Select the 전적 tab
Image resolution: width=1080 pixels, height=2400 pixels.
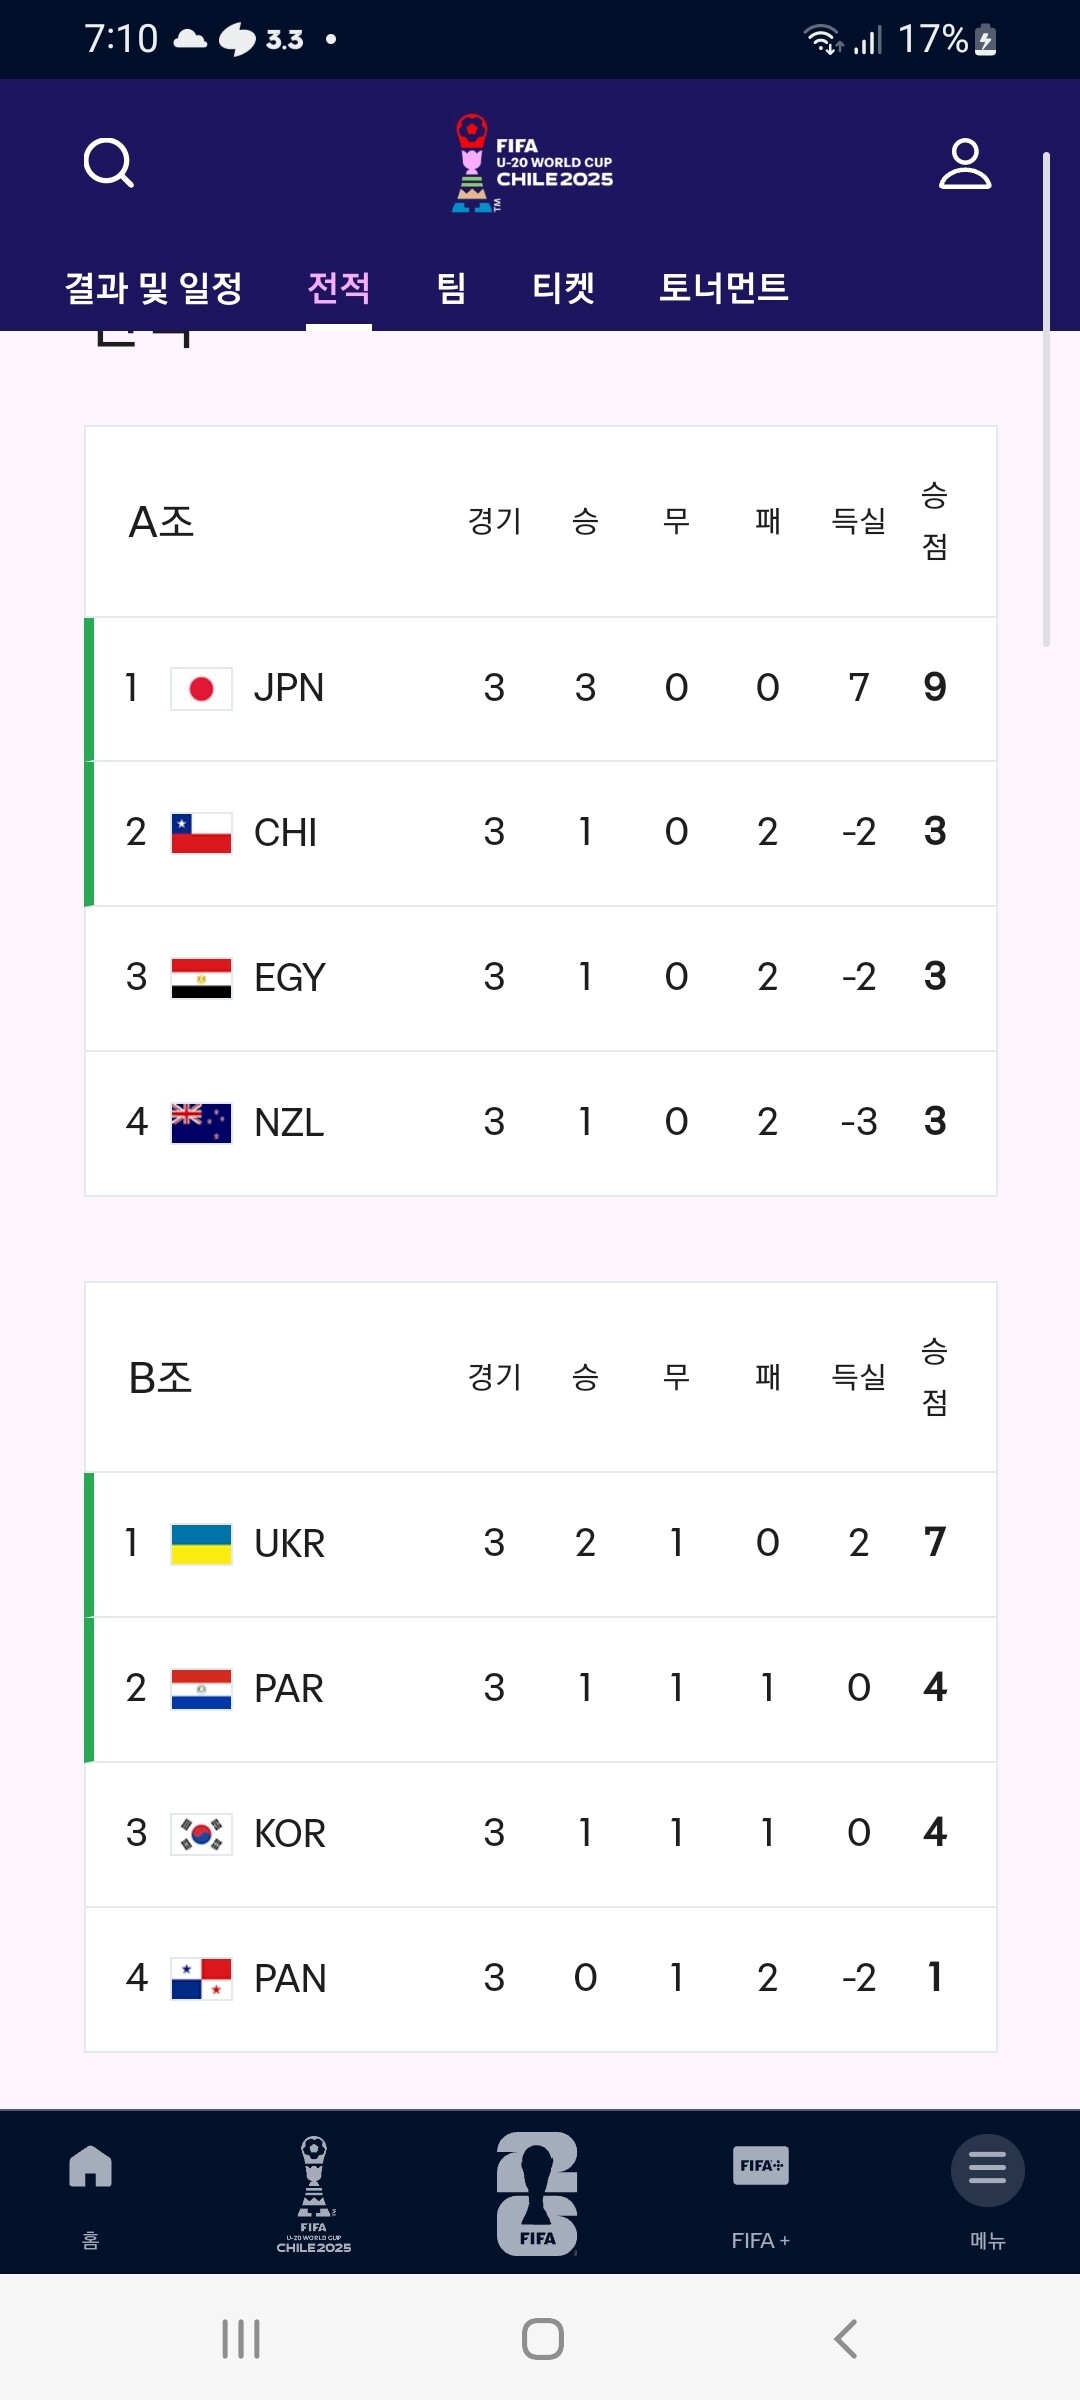[339, 288]
